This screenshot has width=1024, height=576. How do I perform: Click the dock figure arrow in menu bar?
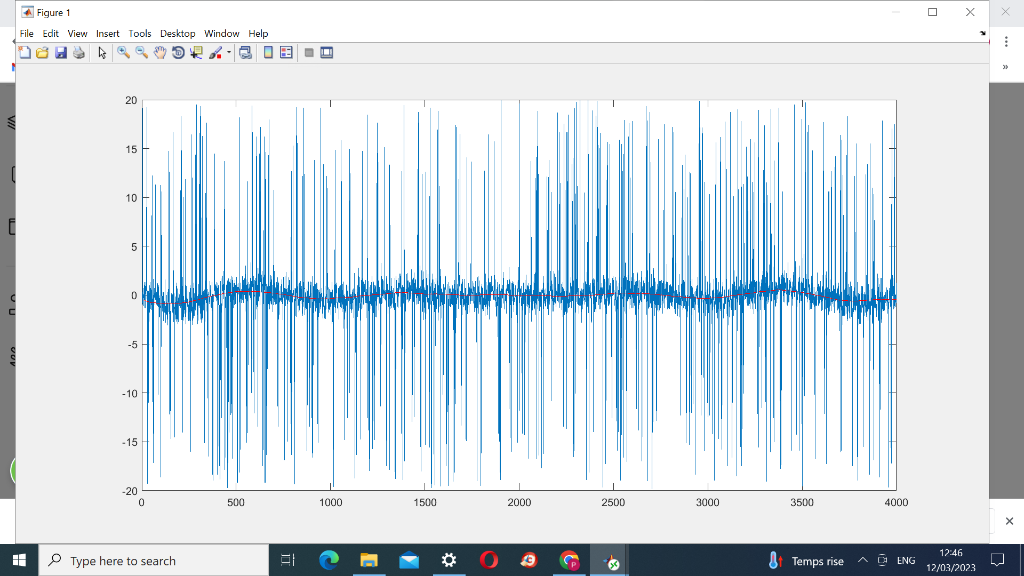point(982,33)
